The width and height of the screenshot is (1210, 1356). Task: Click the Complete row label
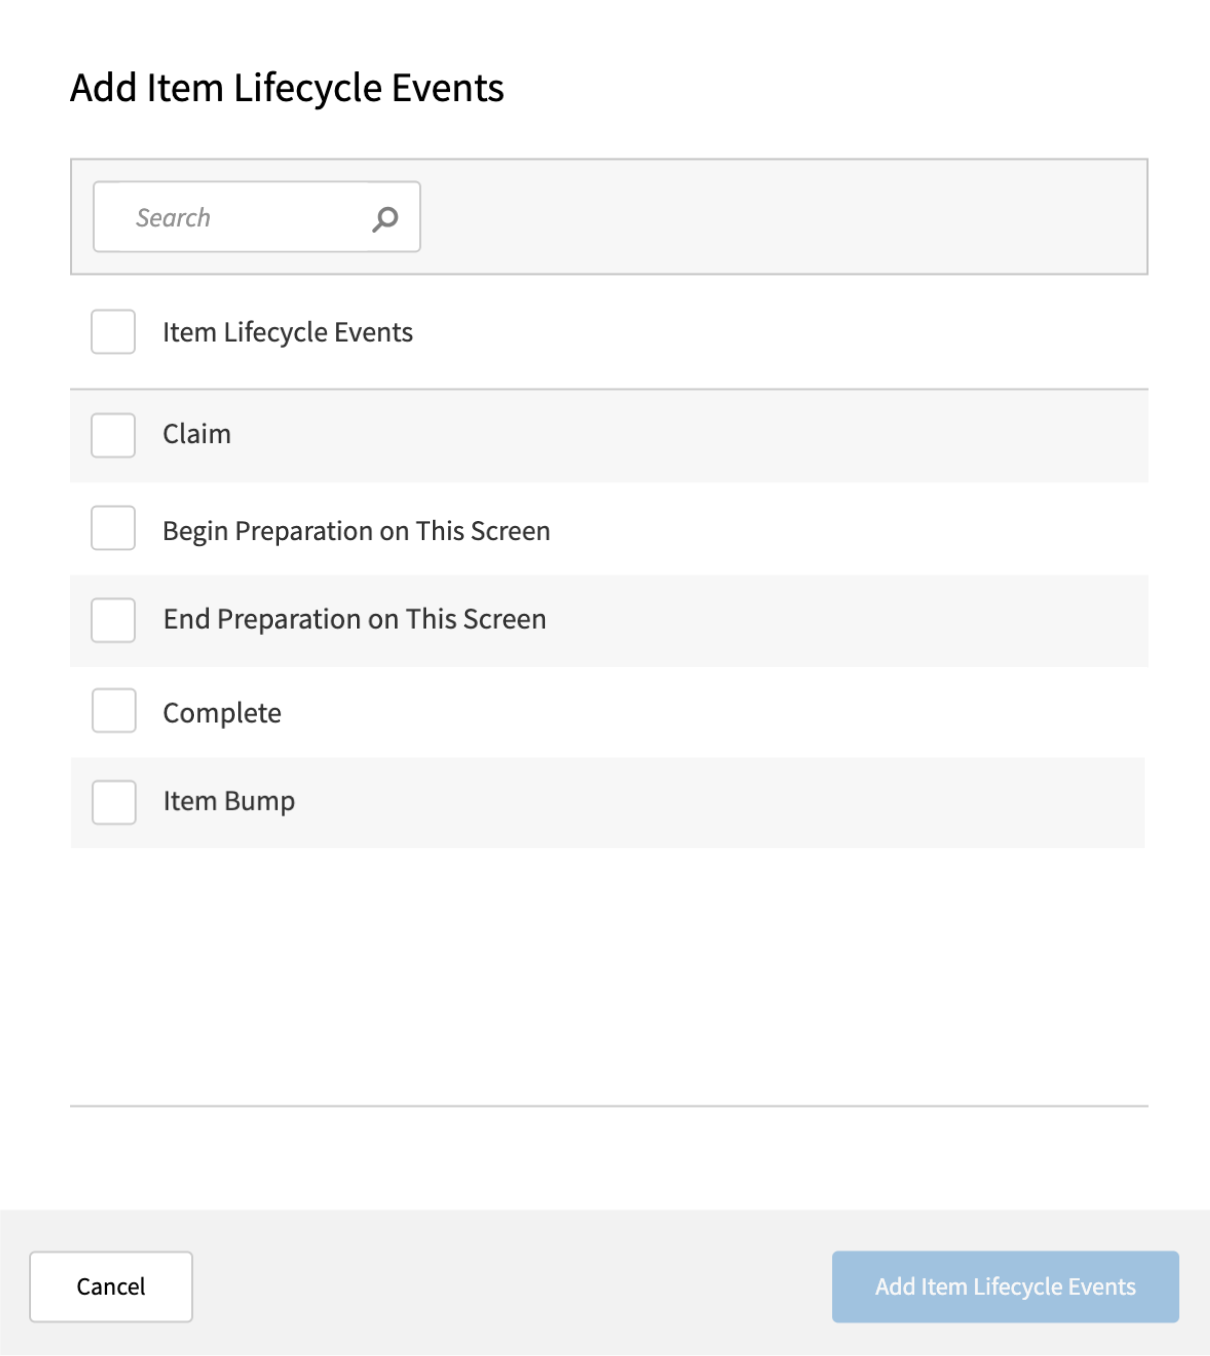221,711
